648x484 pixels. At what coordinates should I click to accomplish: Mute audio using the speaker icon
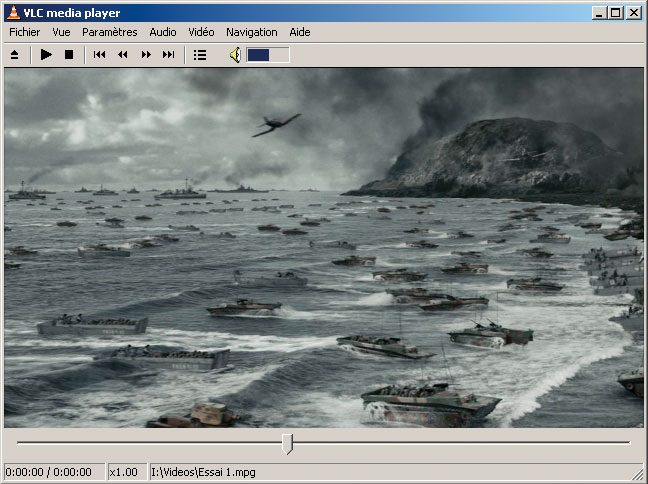234,55
